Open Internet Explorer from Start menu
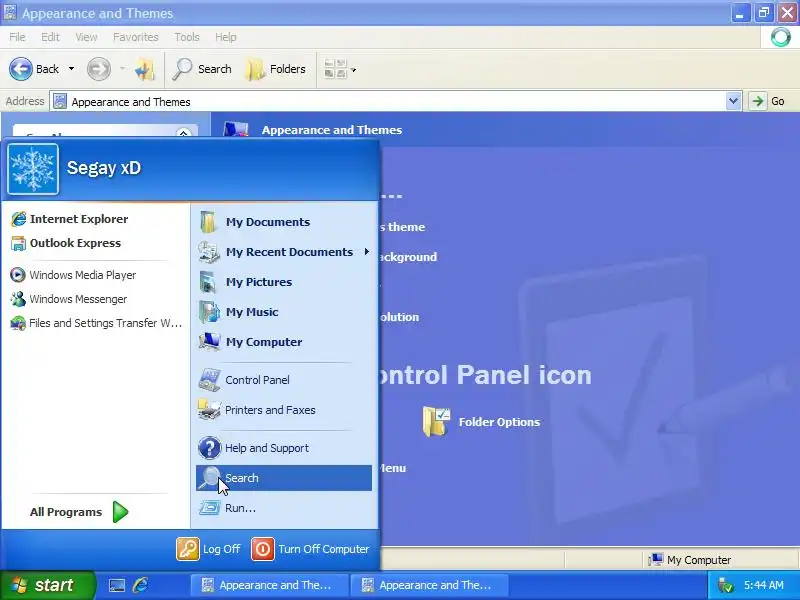800x600 pixels. (x=69, y=219)
